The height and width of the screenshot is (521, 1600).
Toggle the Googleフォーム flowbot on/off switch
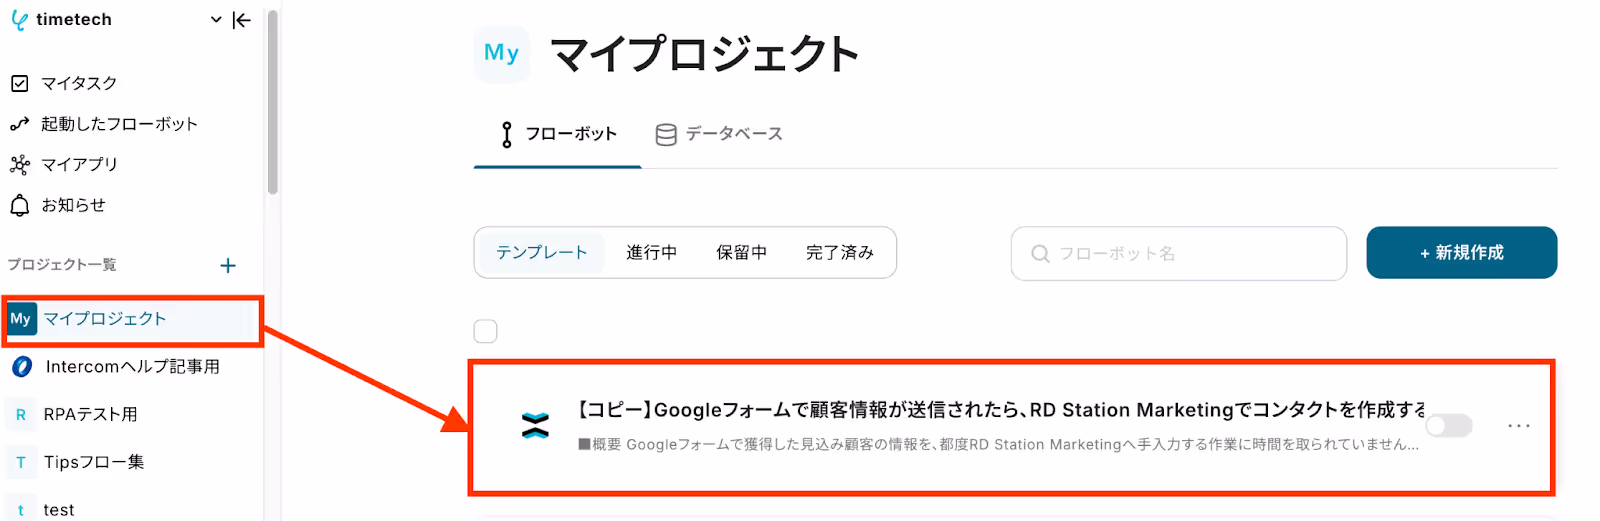pos(1449,426)
